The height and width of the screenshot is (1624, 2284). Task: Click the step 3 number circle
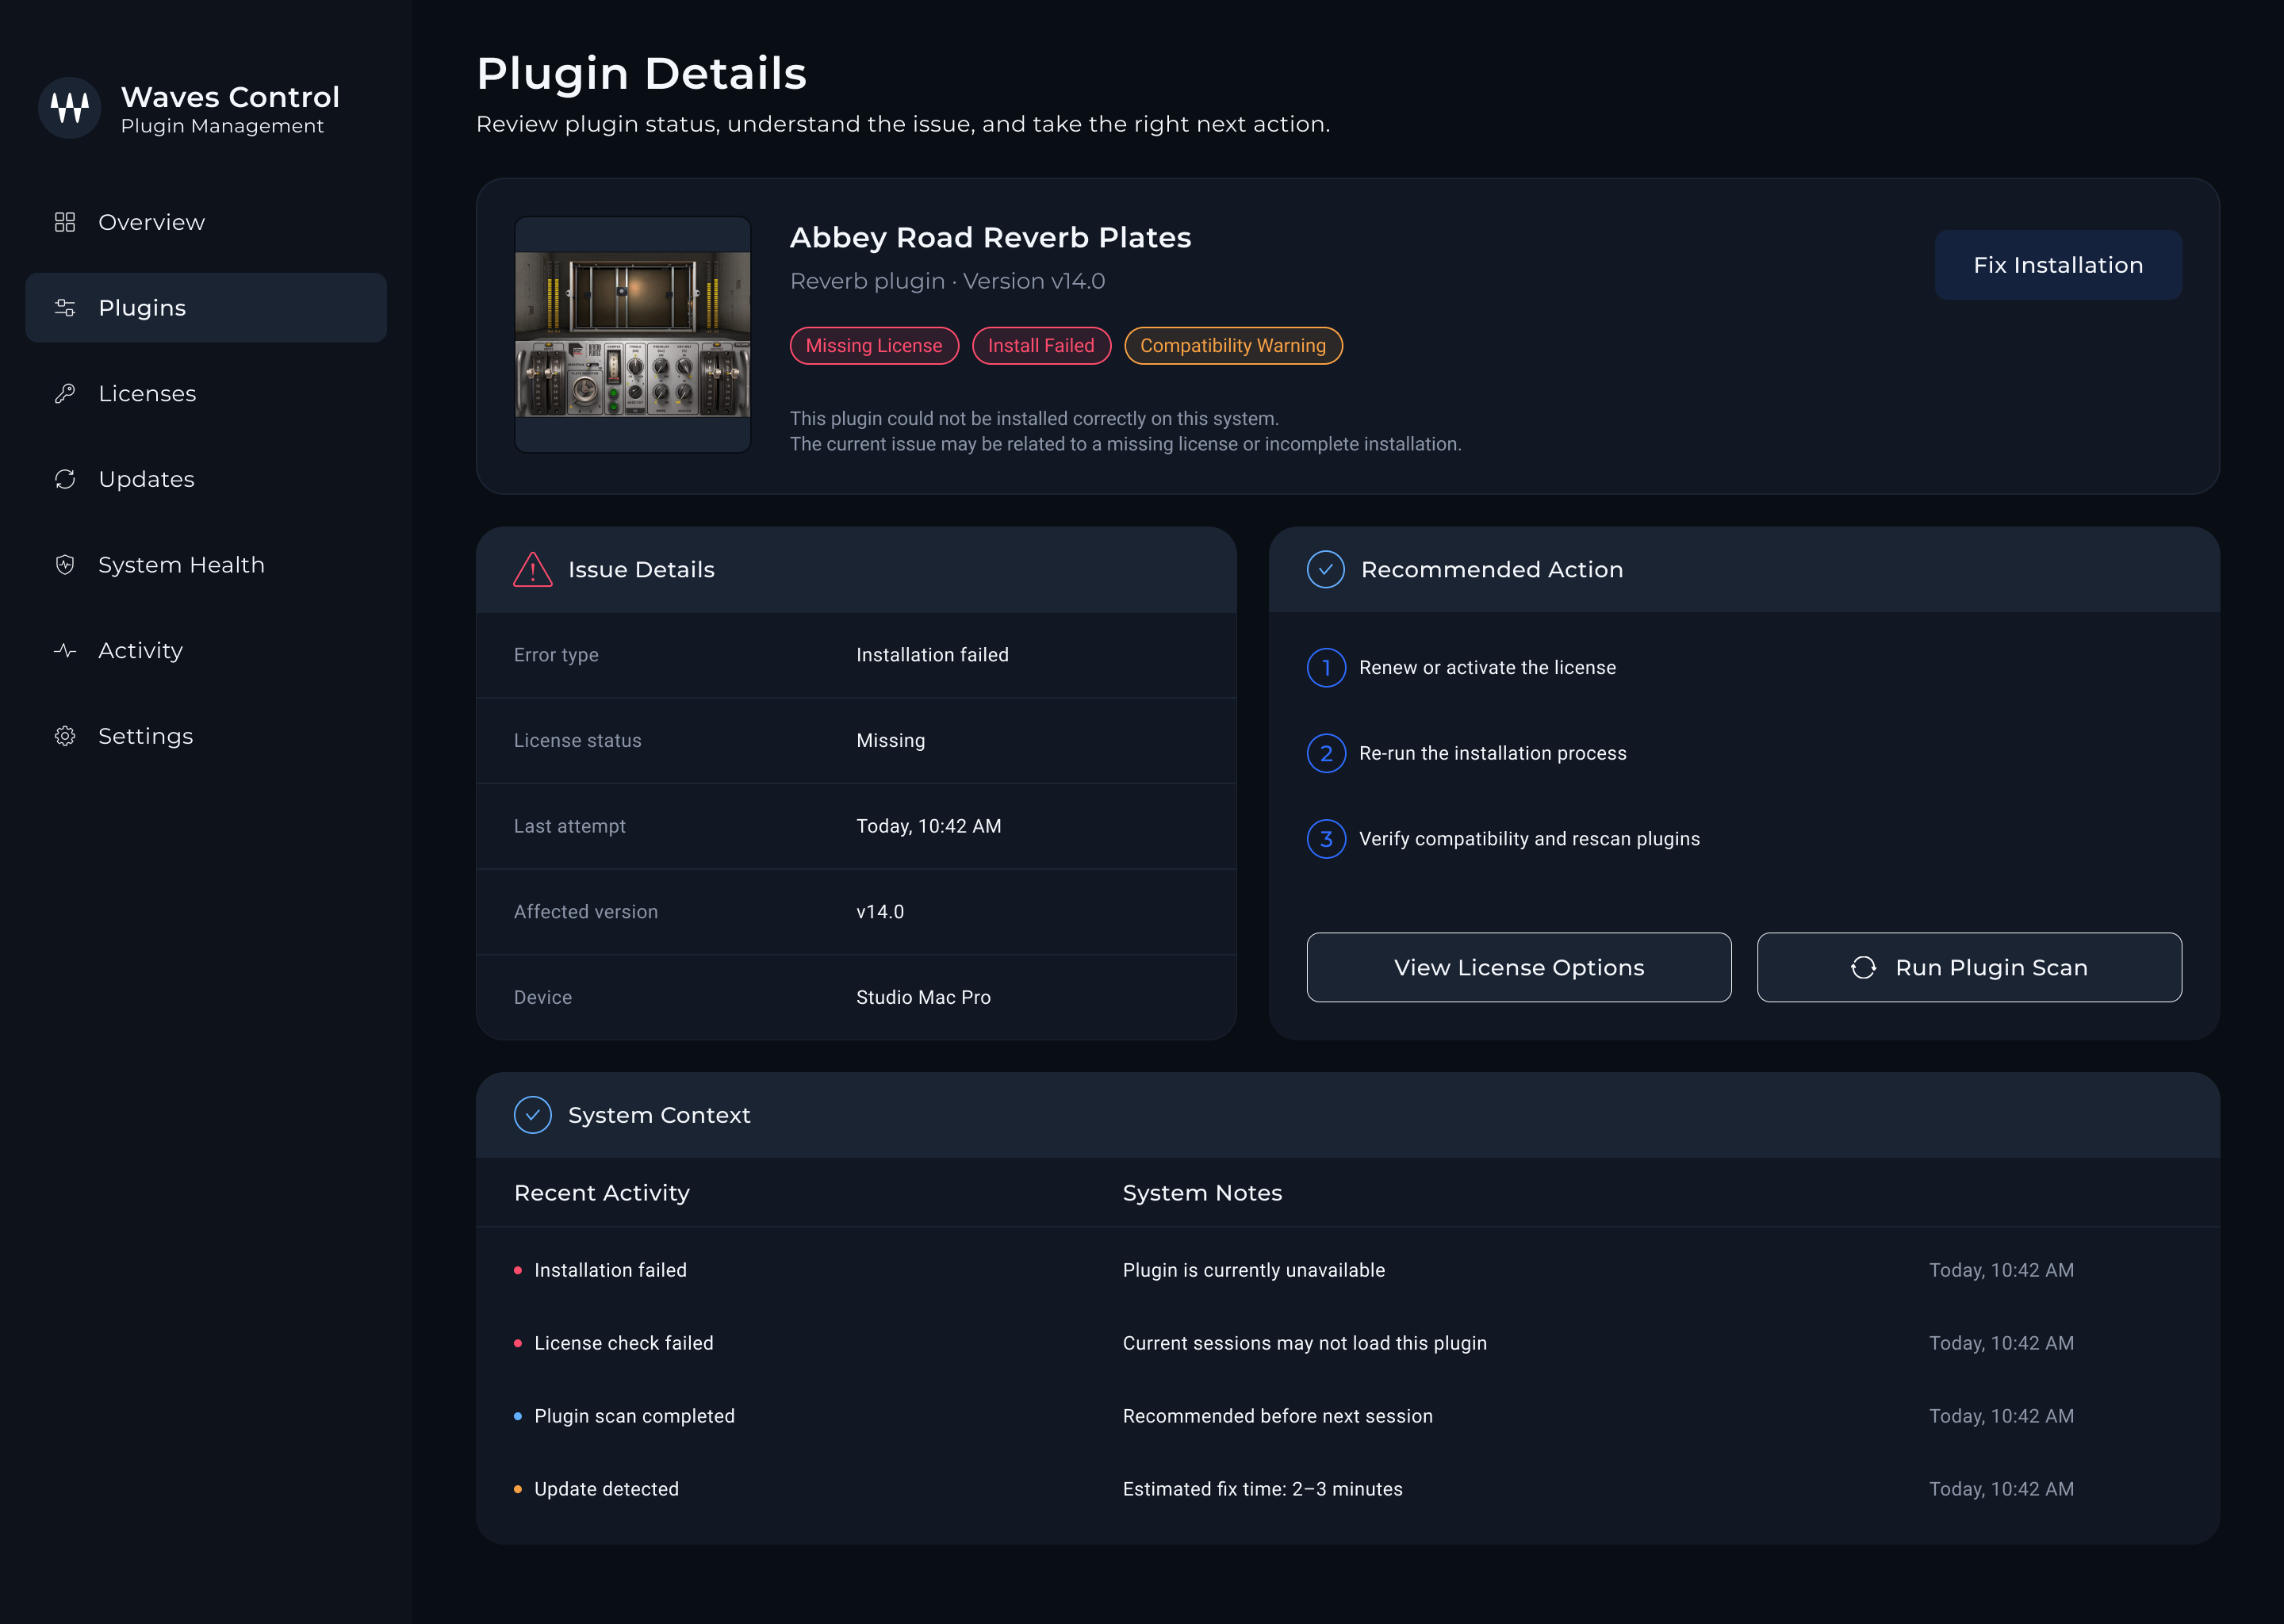1326,839
